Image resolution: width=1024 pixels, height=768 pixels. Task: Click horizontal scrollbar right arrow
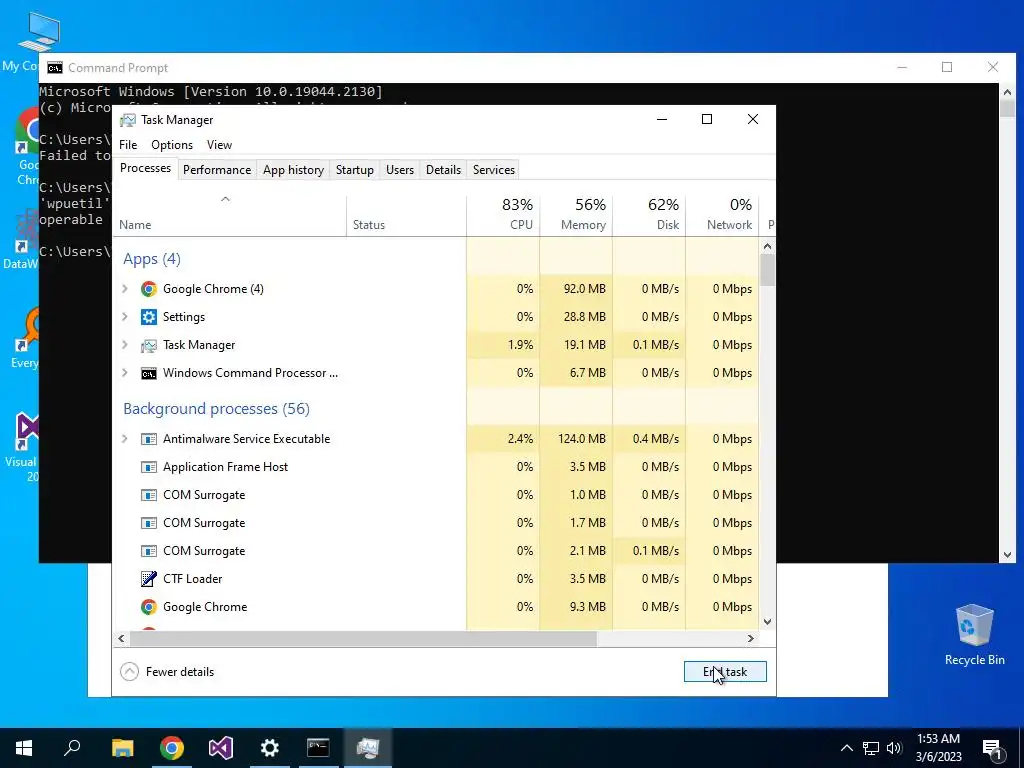pyautogui.click(x=751, y=638)
